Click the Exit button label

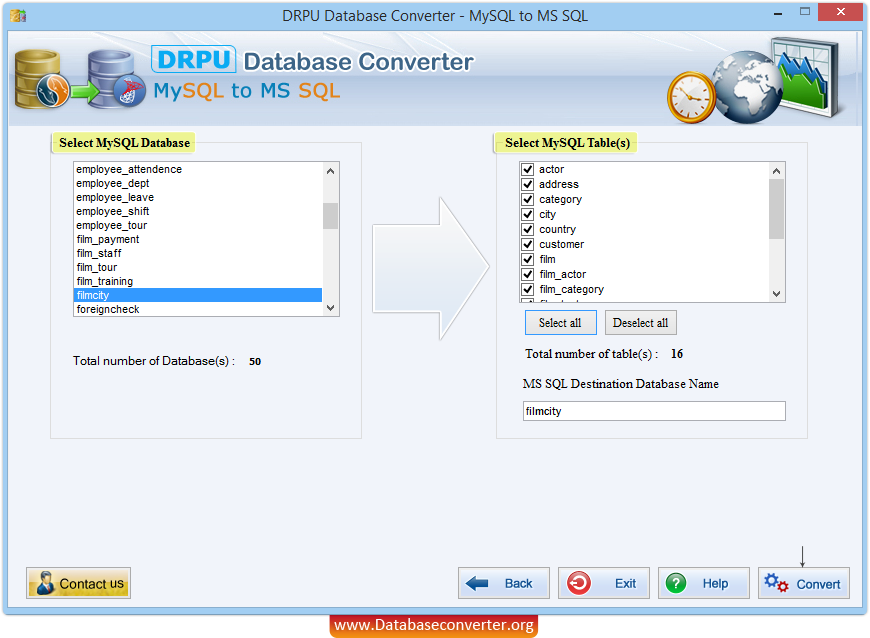click(x=625, y=584)
